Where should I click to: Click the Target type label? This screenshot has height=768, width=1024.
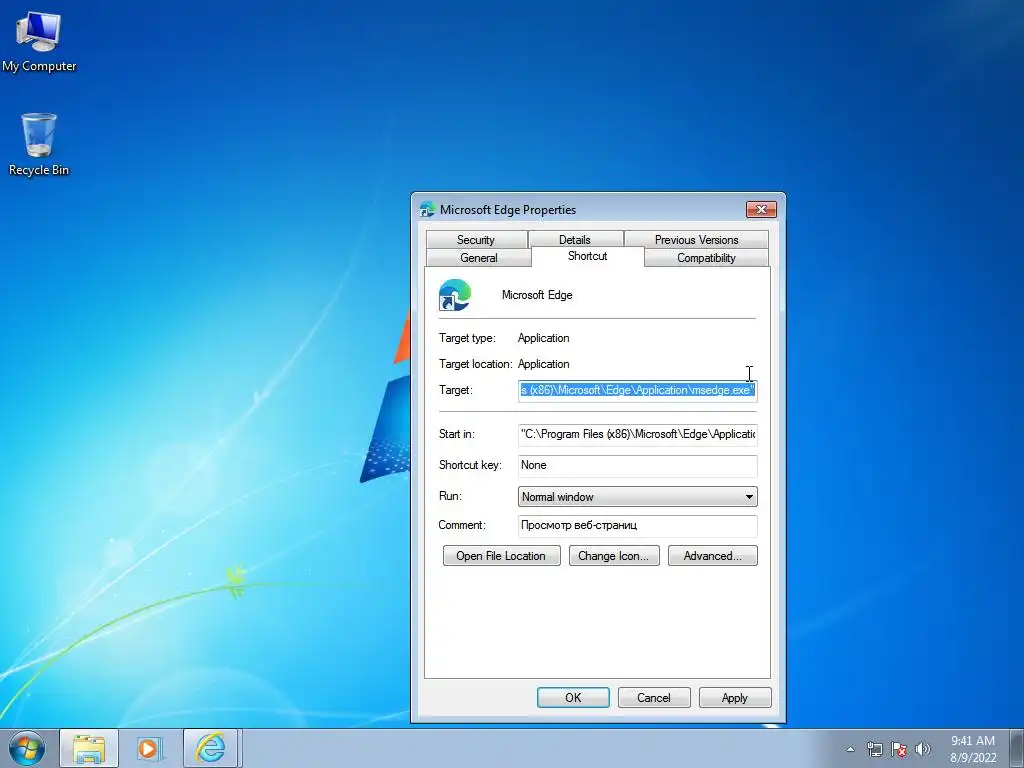tap(467, 338)
